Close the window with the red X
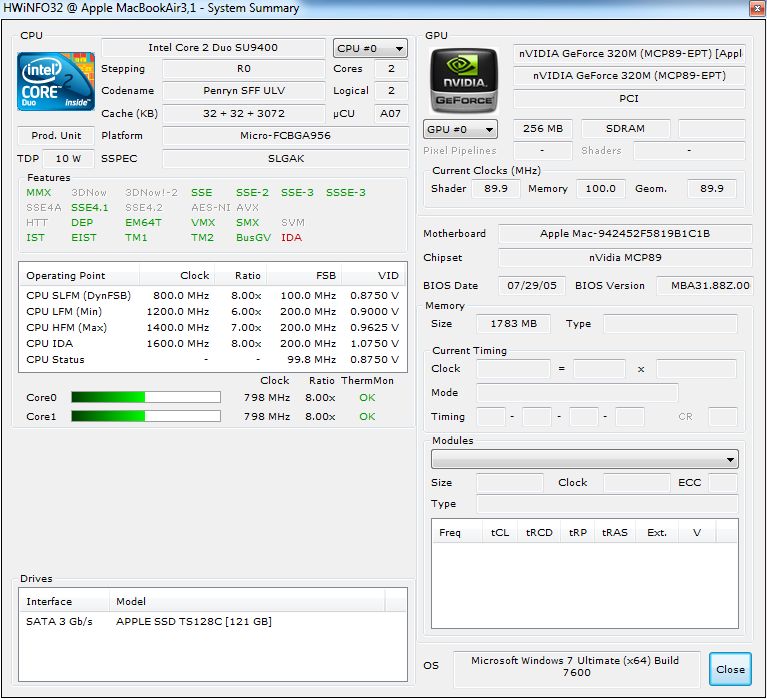 click(758, 8)
